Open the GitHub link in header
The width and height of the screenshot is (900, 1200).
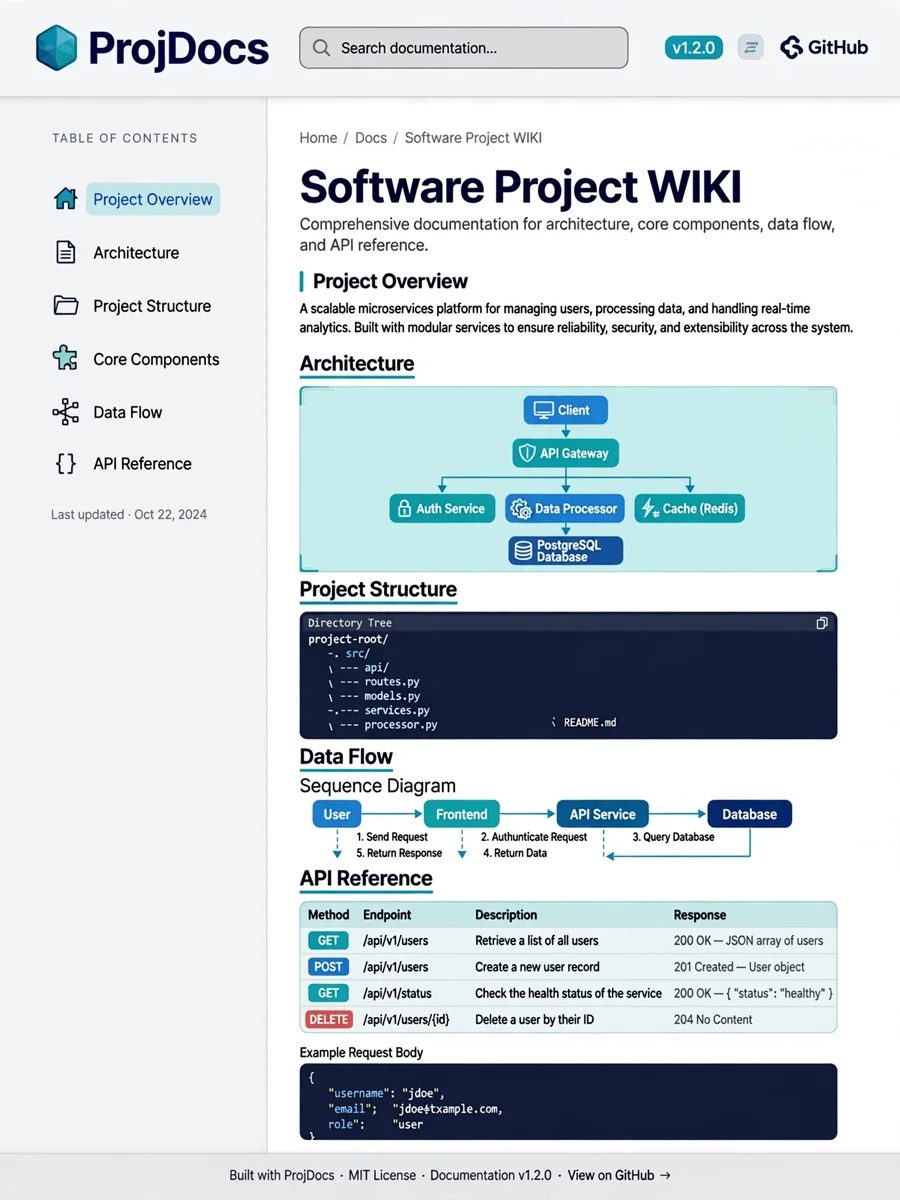(824, 47)
